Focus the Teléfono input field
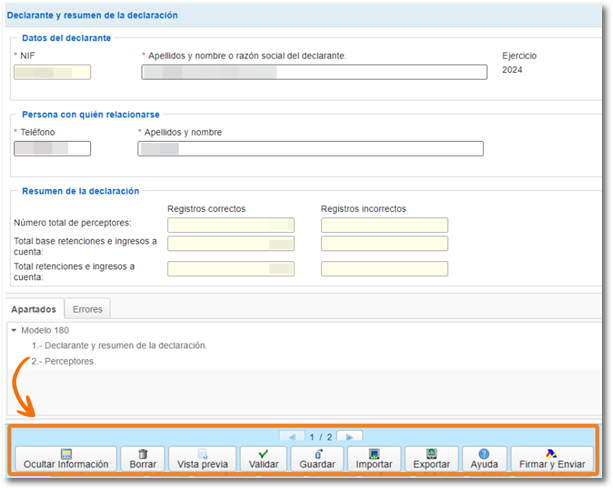This screenshot has height=489, width=613. 53,149
